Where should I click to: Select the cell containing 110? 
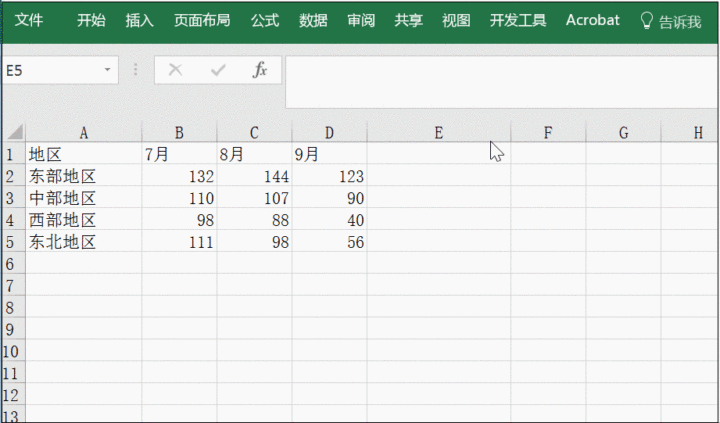(x=179, y=198)
